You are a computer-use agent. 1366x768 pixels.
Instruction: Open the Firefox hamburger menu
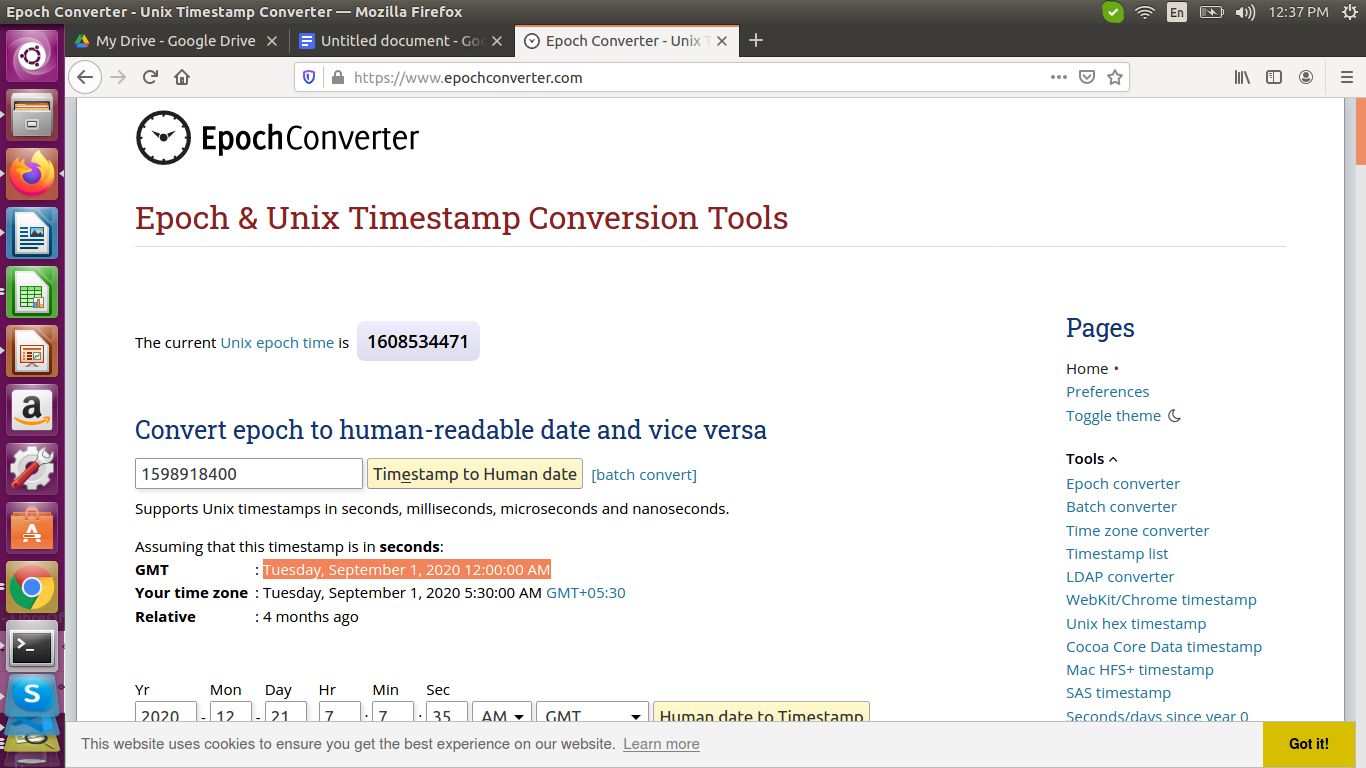point(1346,77)
